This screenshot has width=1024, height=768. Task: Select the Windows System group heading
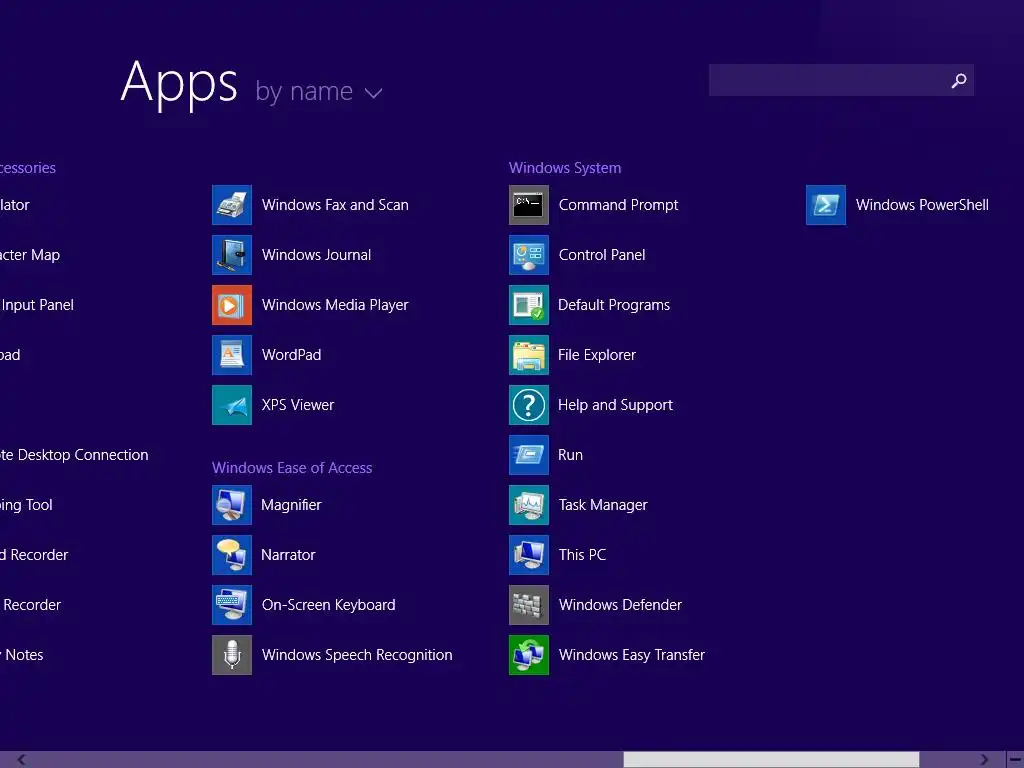point(565,168)
